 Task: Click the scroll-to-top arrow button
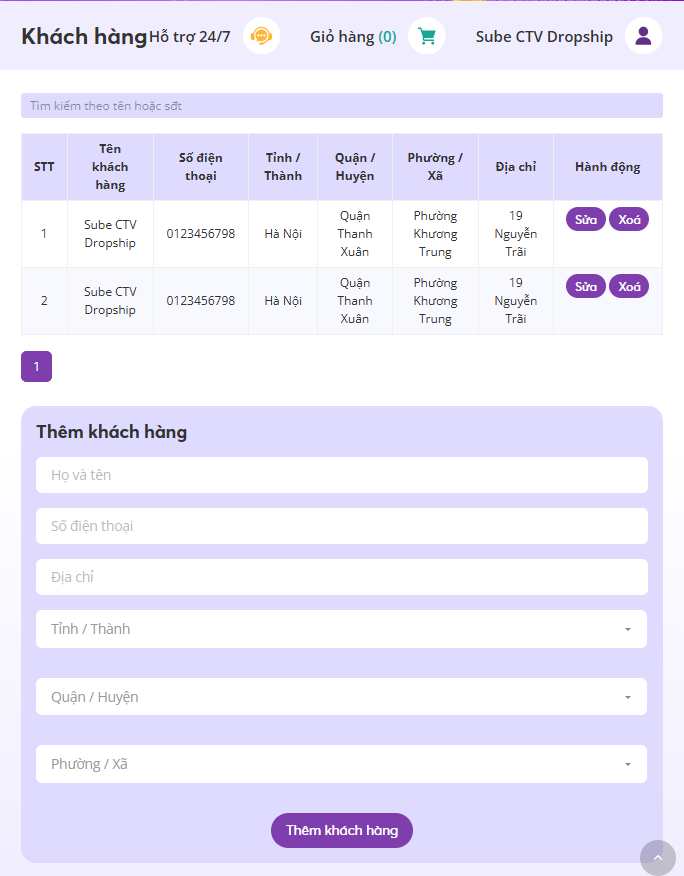(x=658, y=858)
